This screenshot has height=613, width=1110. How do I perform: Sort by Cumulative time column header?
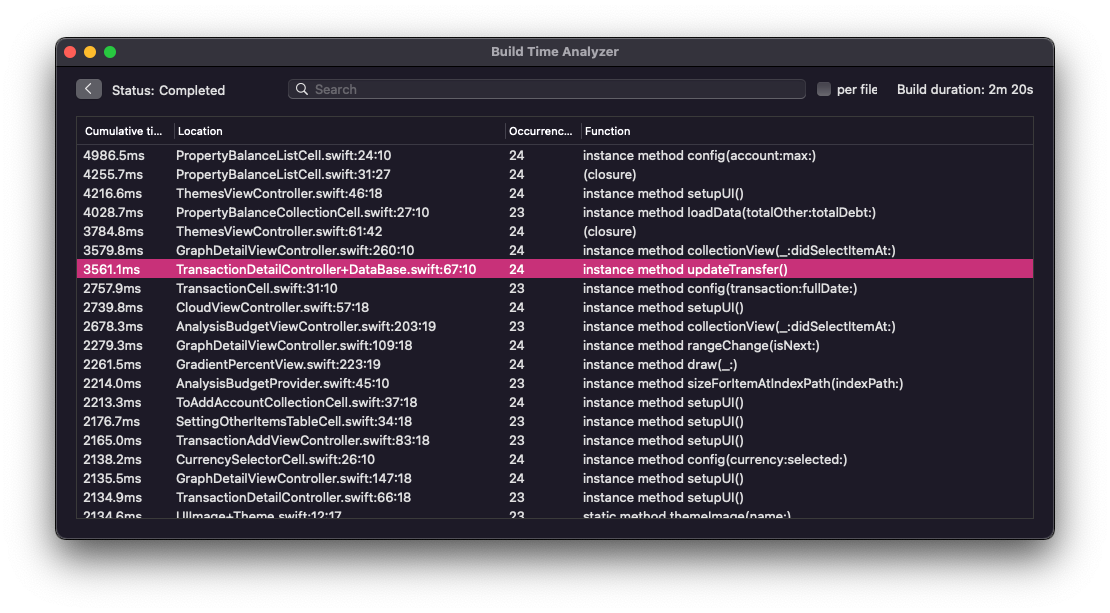[x=124, y=131]
